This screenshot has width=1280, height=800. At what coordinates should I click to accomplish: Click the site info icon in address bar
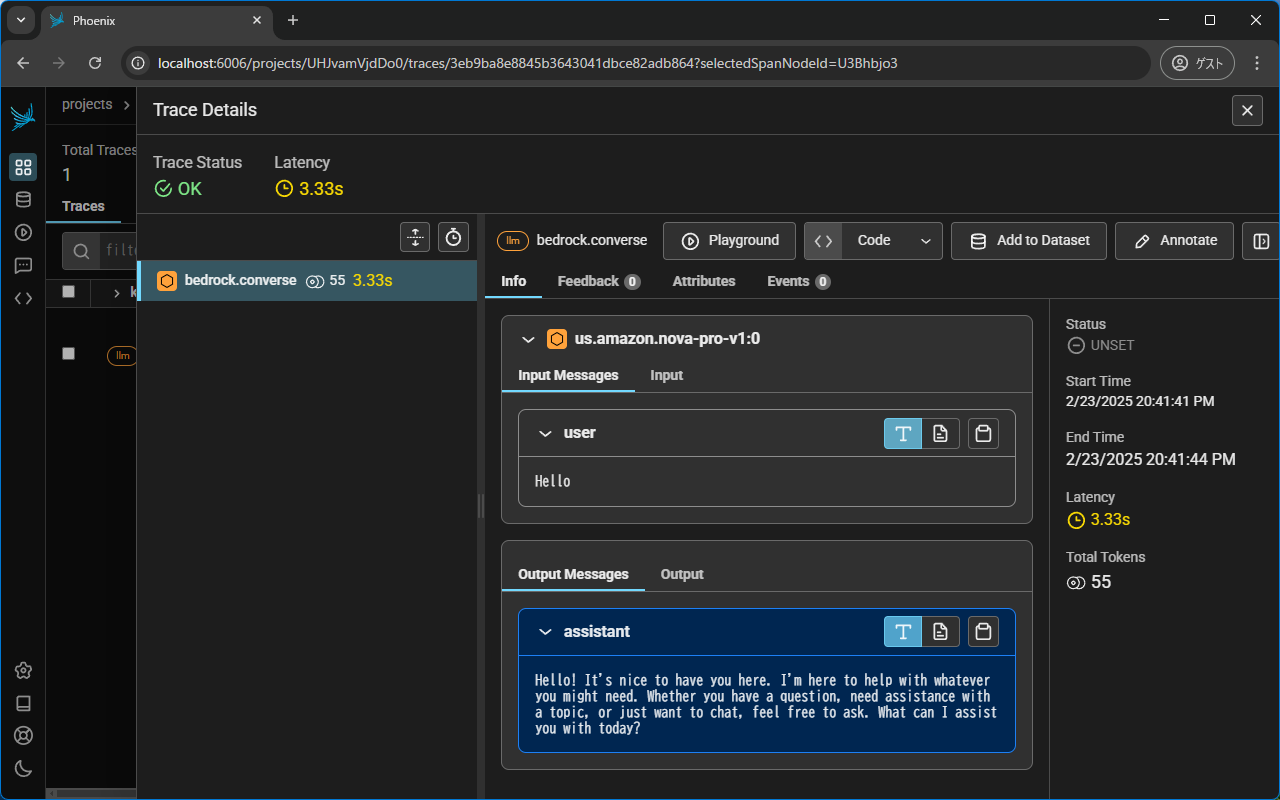click(138, 63)
